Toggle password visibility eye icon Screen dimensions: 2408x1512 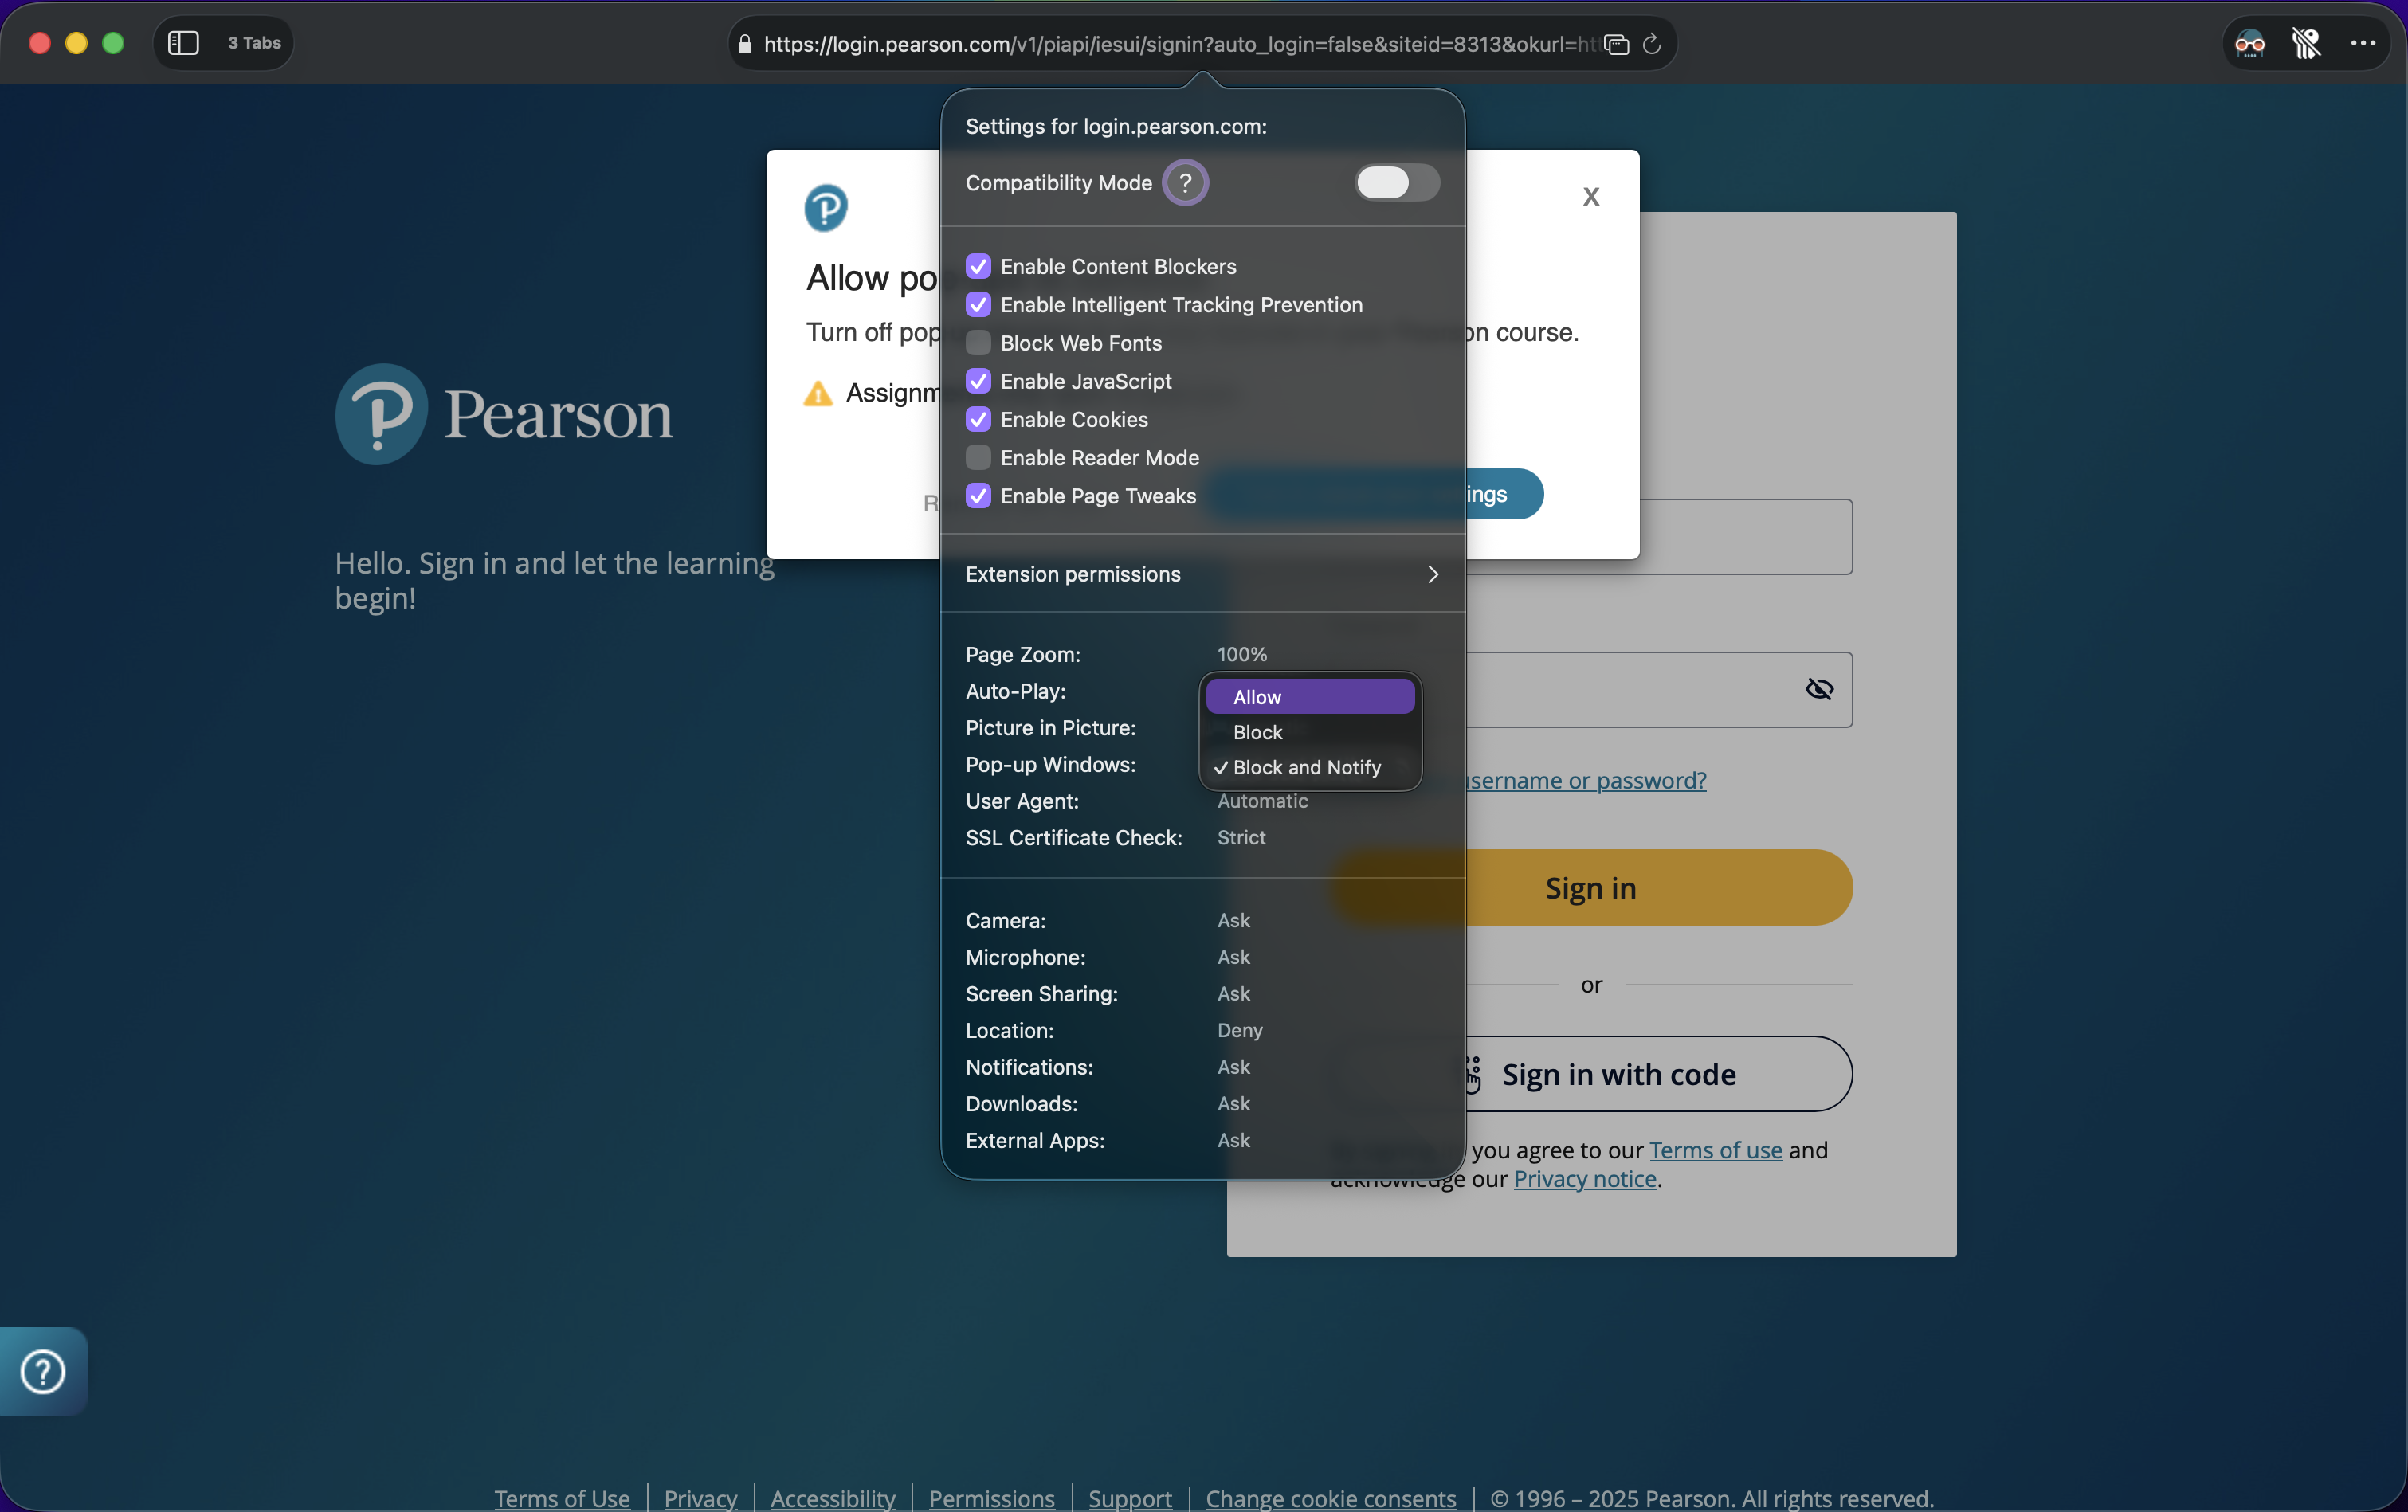[x=1819, y=689]
